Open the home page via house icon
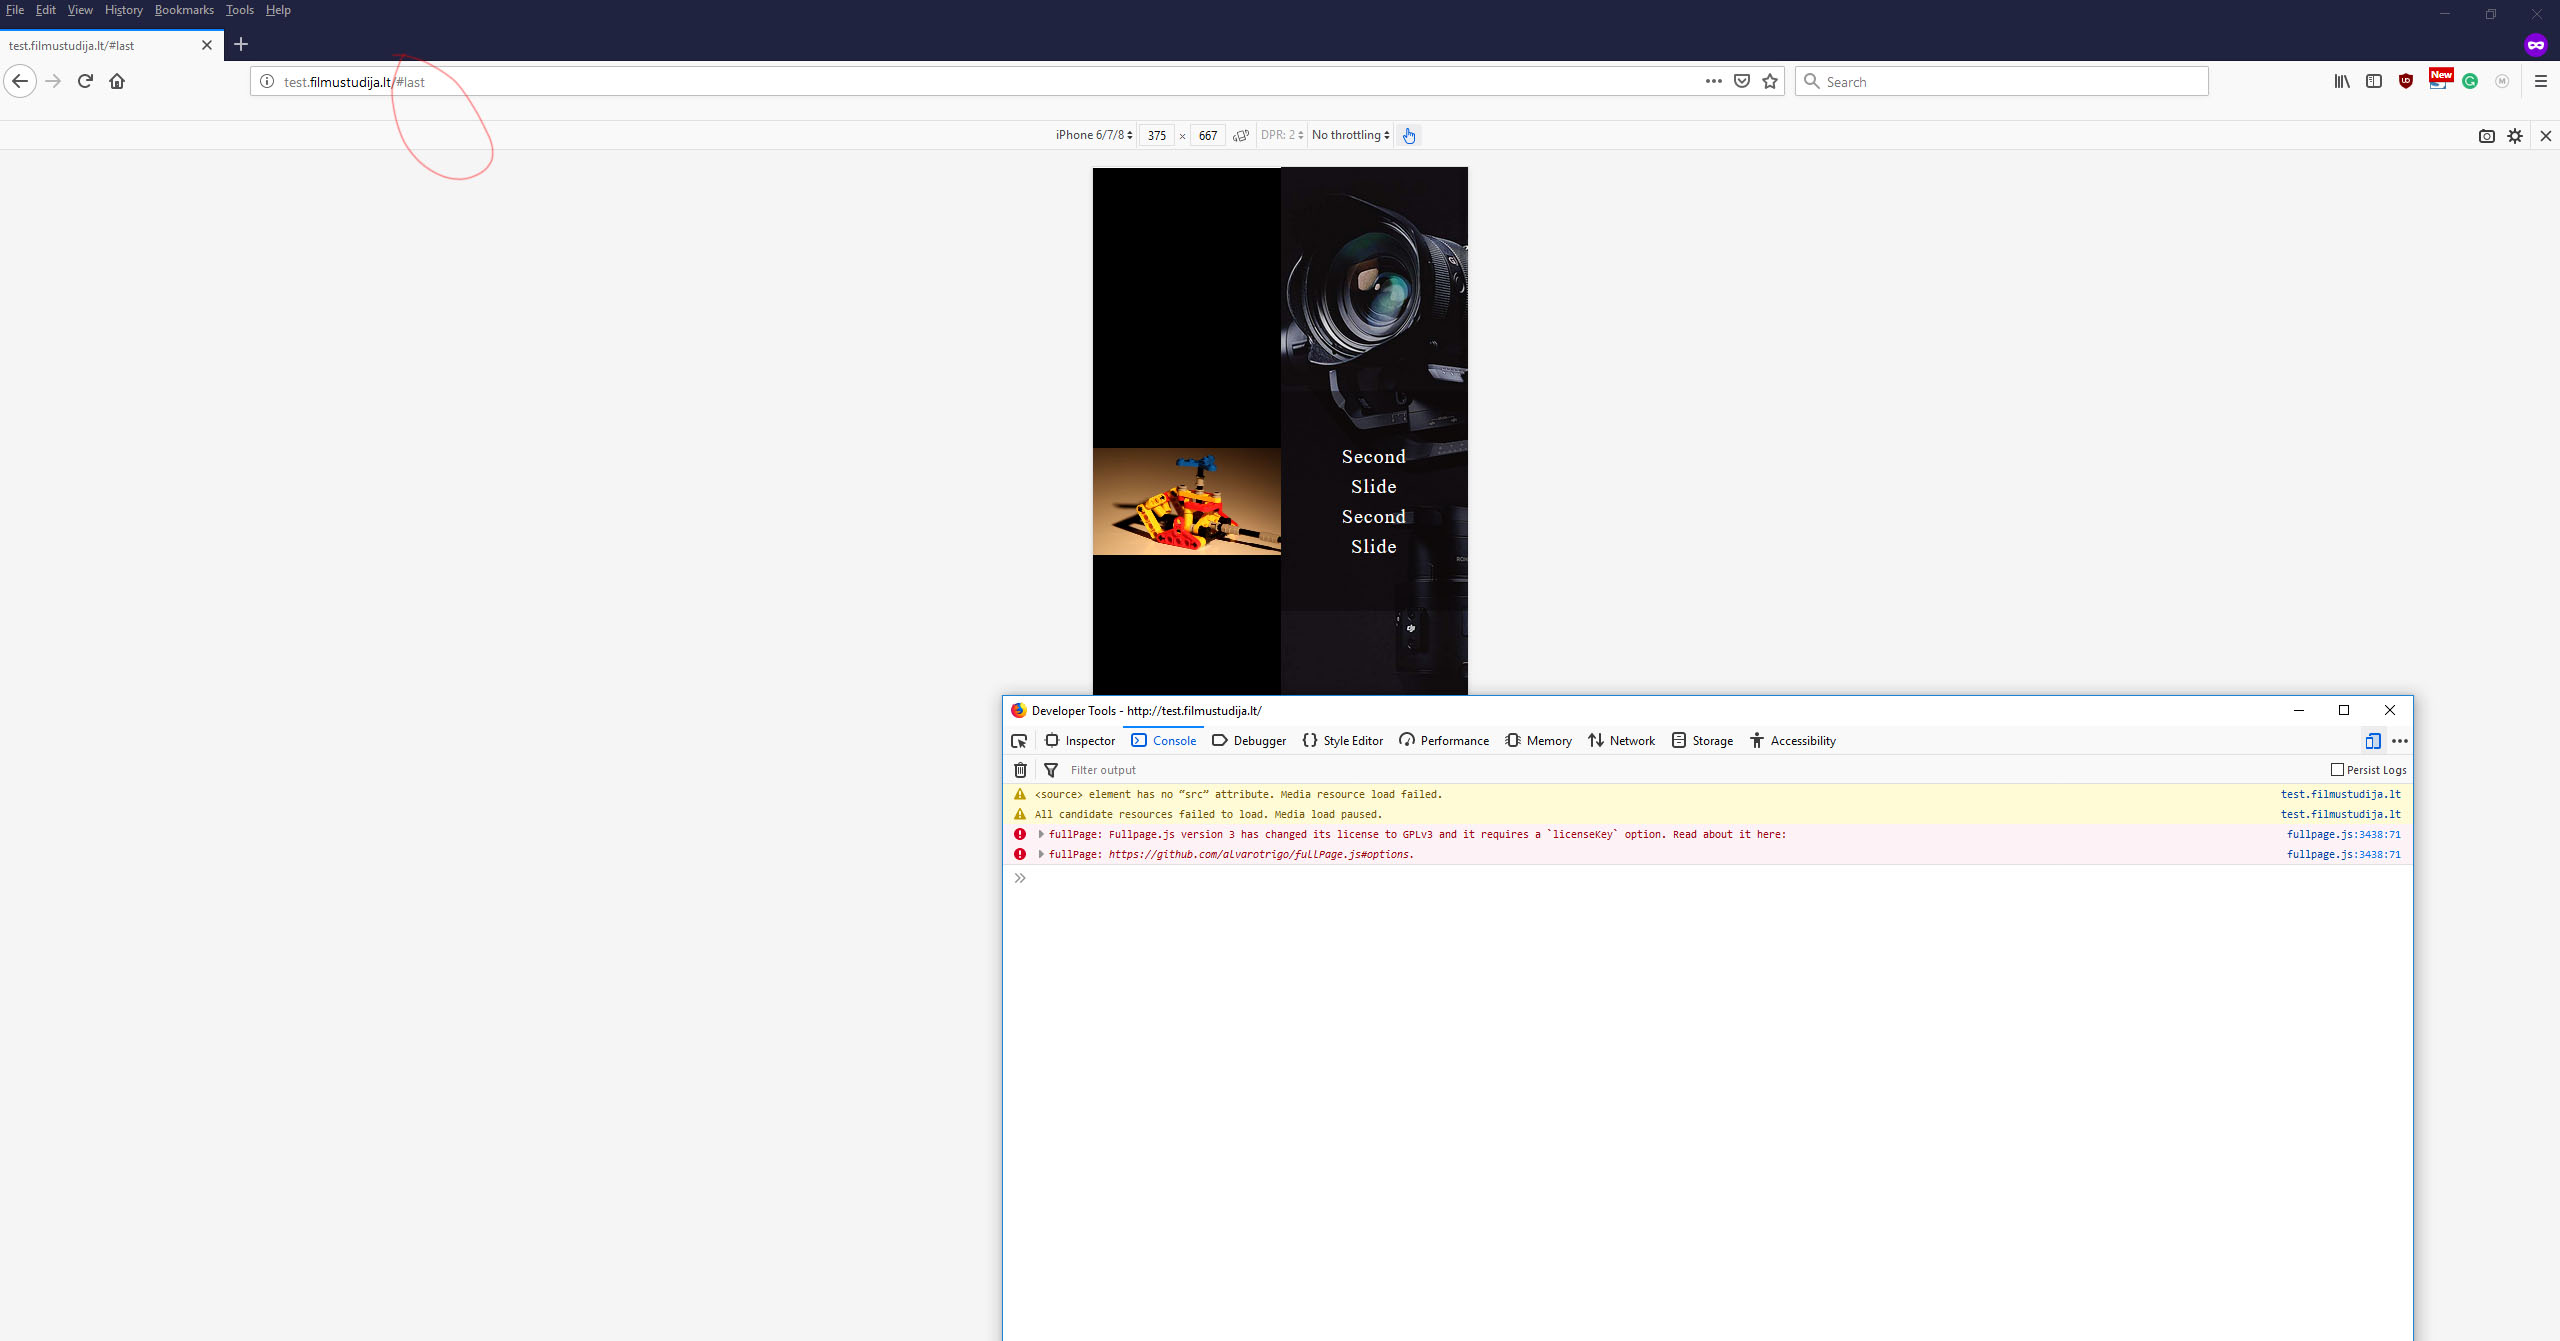Viewport: 2560px width, 1341px height. [117, 81]
